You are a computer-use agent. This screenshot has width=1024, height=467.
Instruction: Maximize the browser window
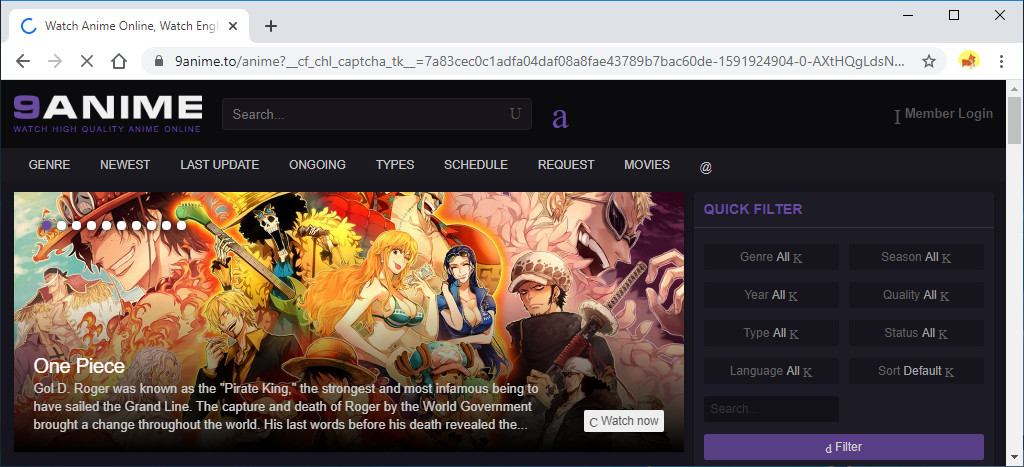tap(954, 15)
